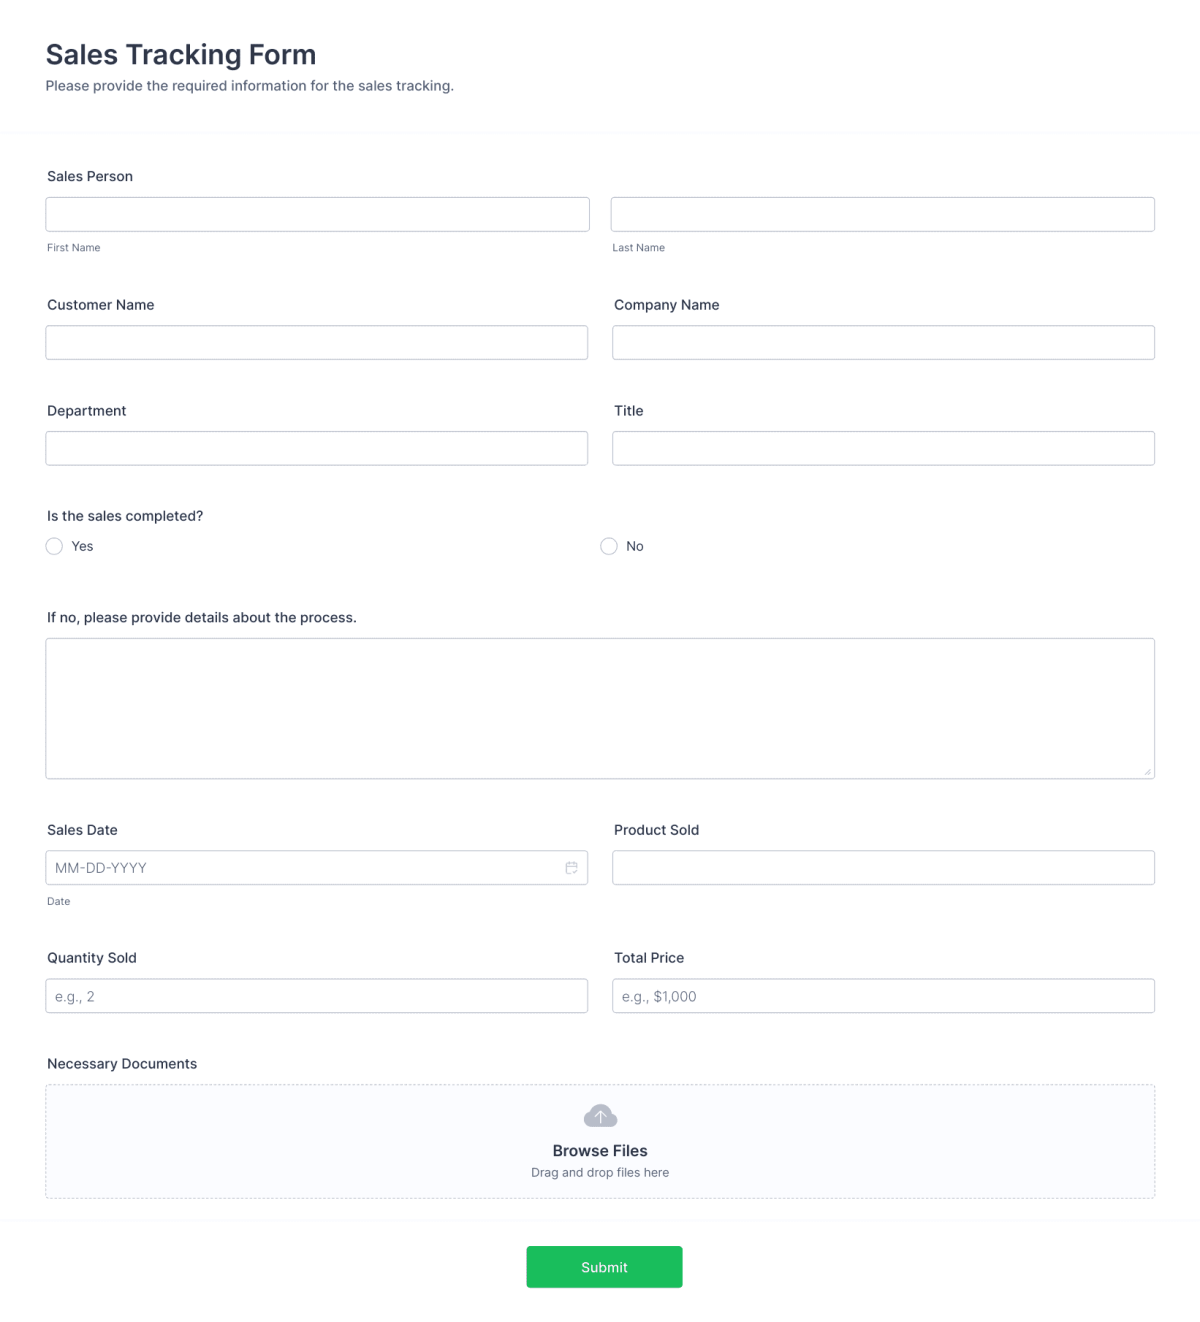1200x1322 pixels.
Task: Click the Department input box
Action: tap(316, 448)
